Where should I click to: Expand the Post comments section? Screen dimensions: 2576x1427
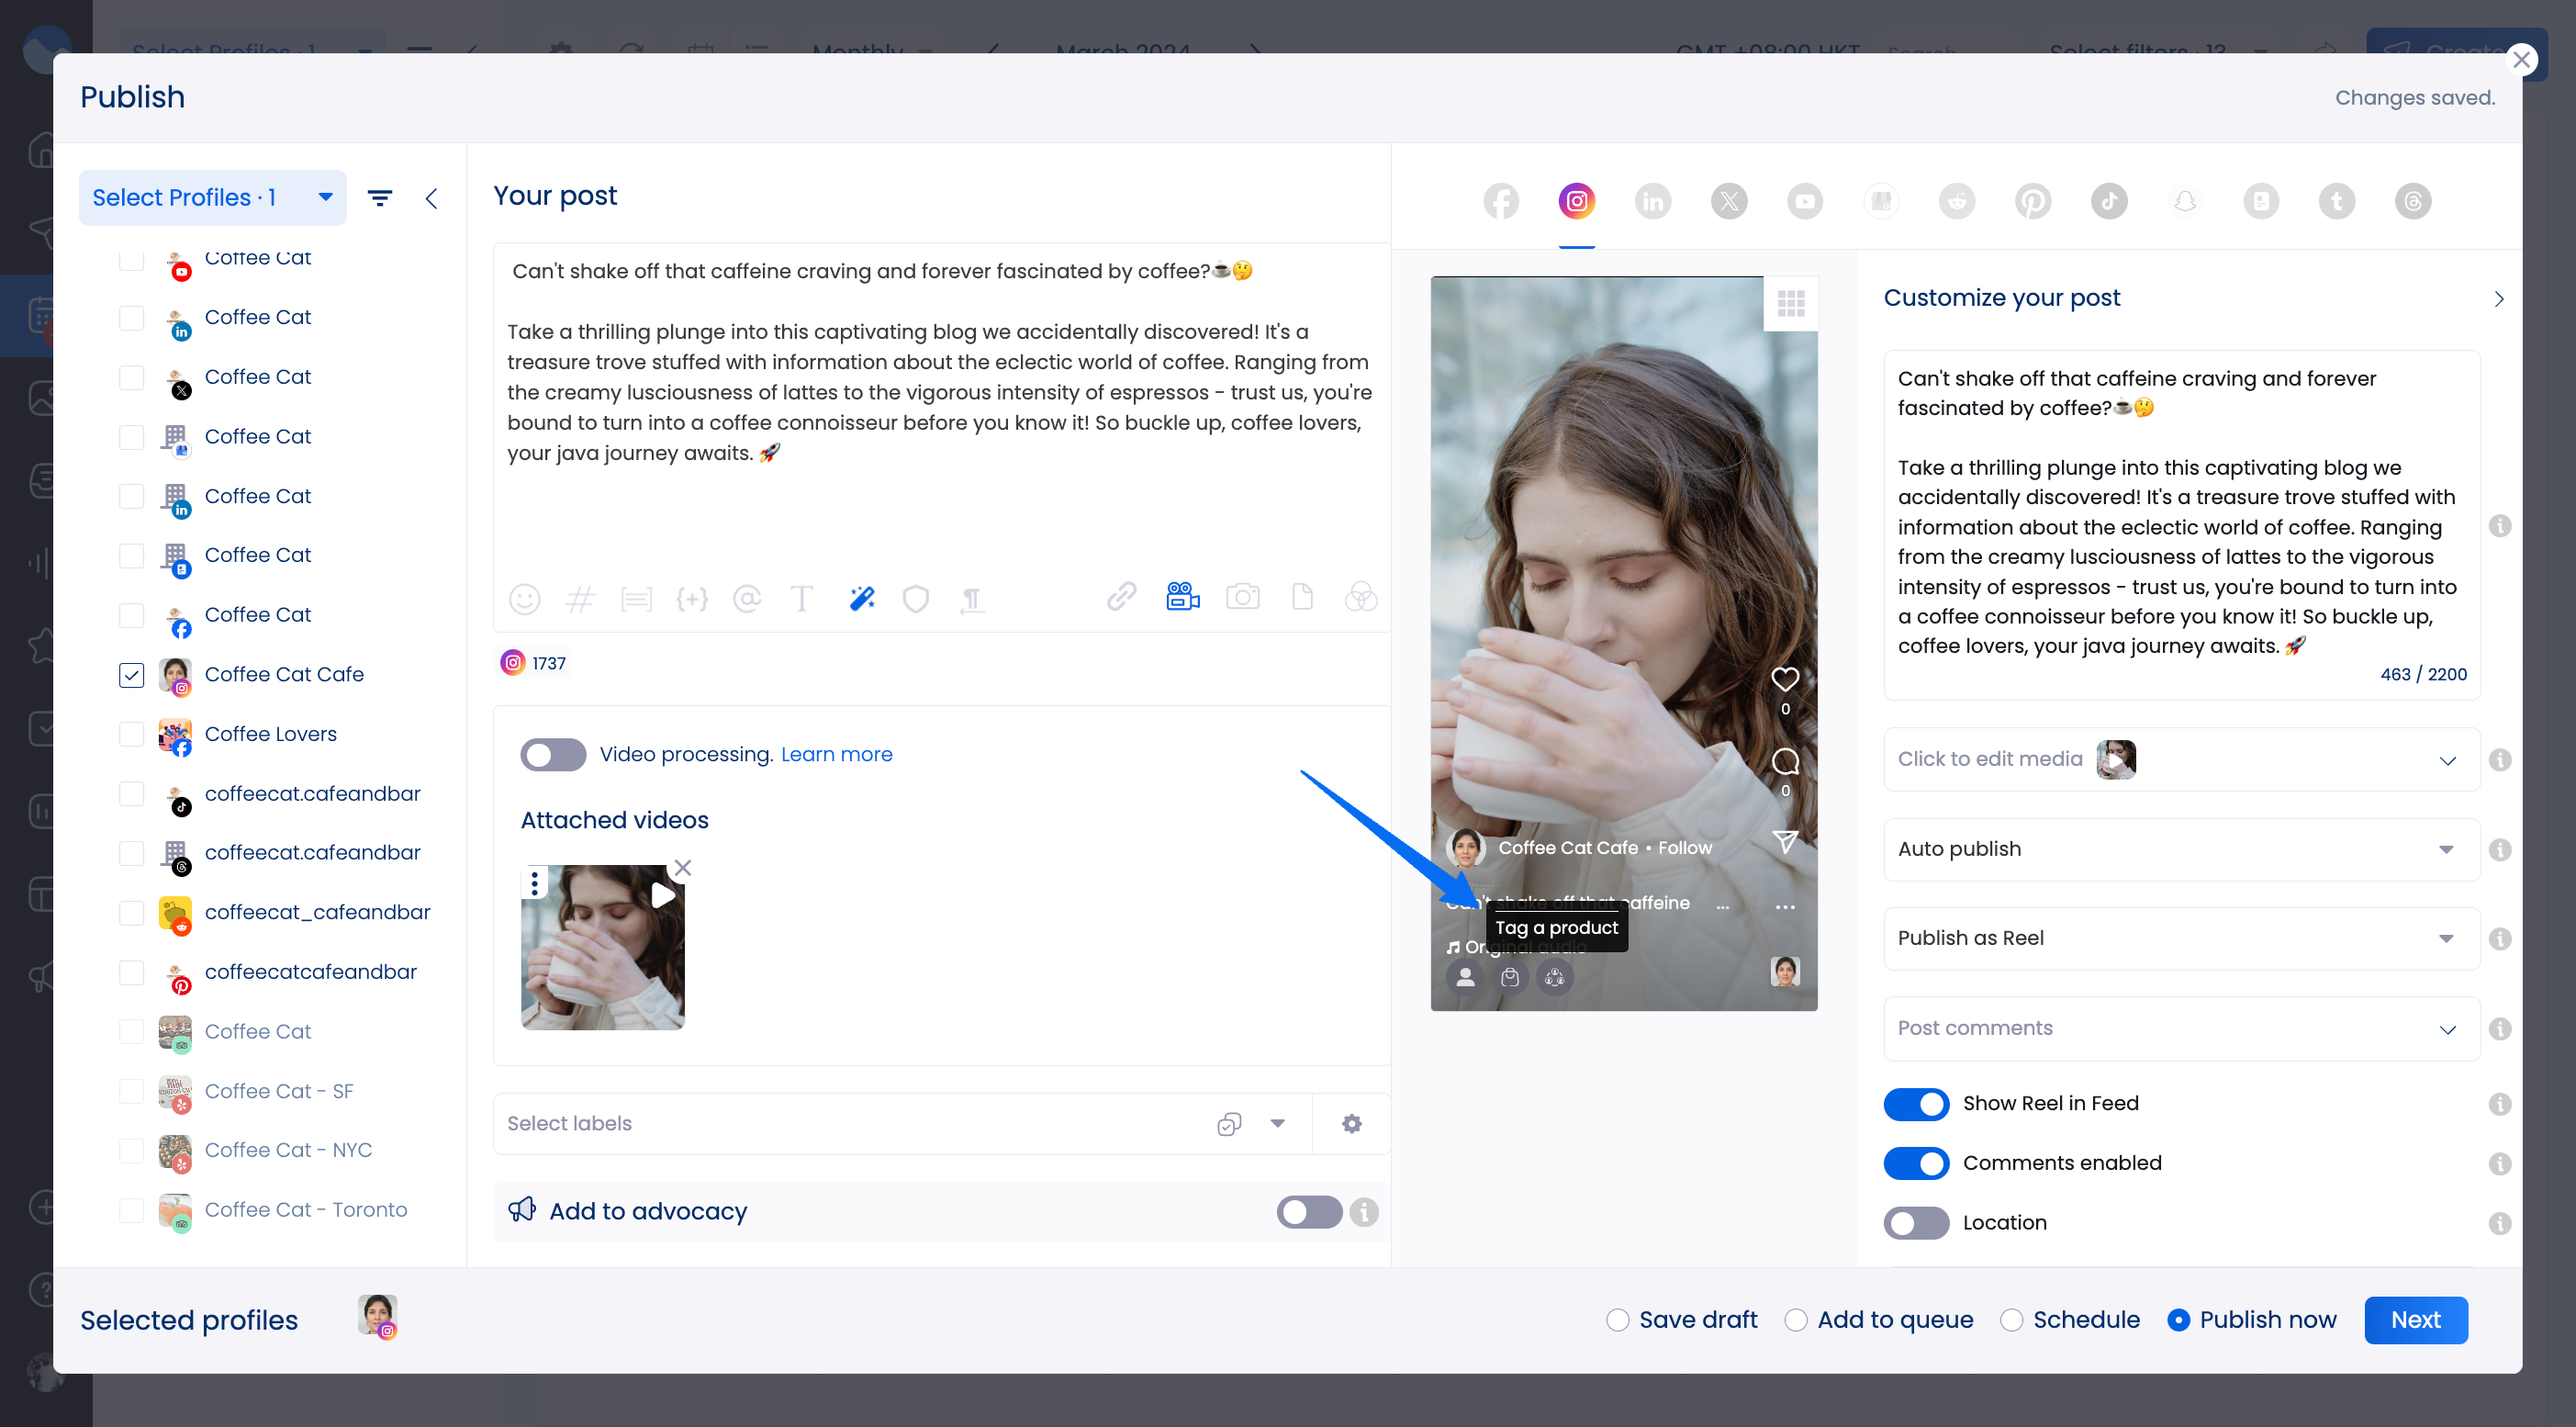coord(2181,1029)
